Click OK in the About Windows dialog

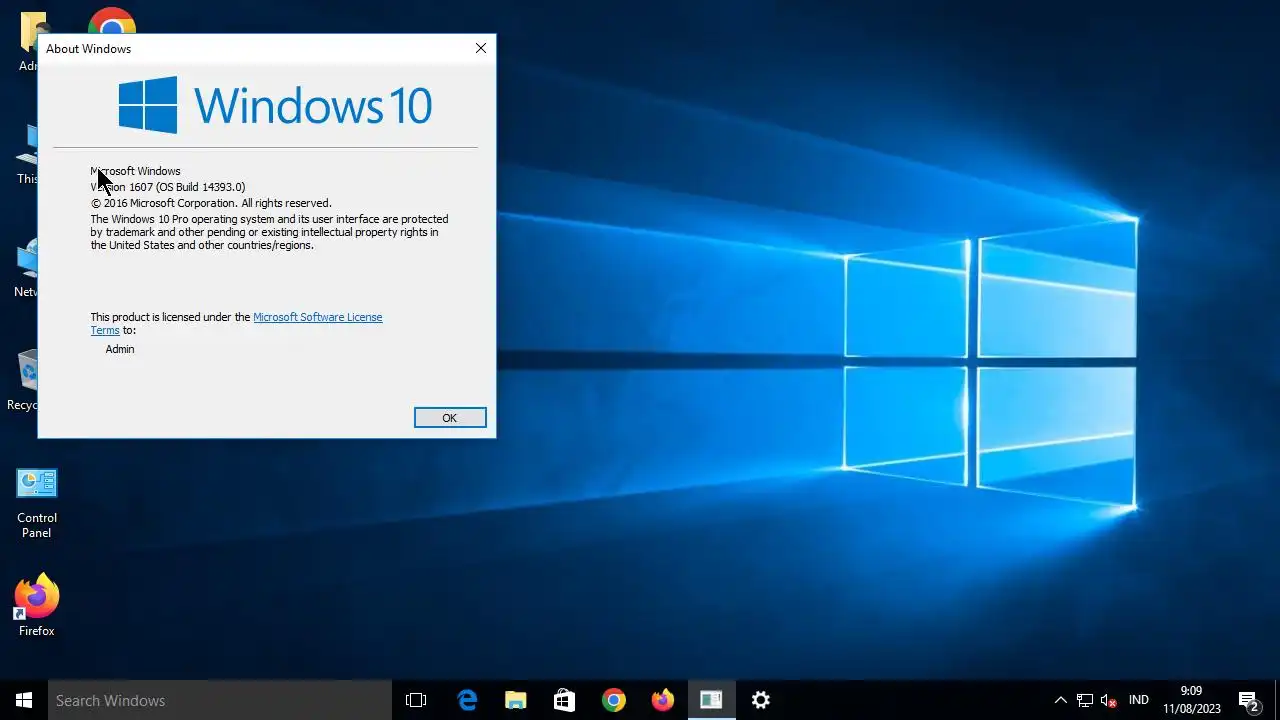(x=450, y=418)
